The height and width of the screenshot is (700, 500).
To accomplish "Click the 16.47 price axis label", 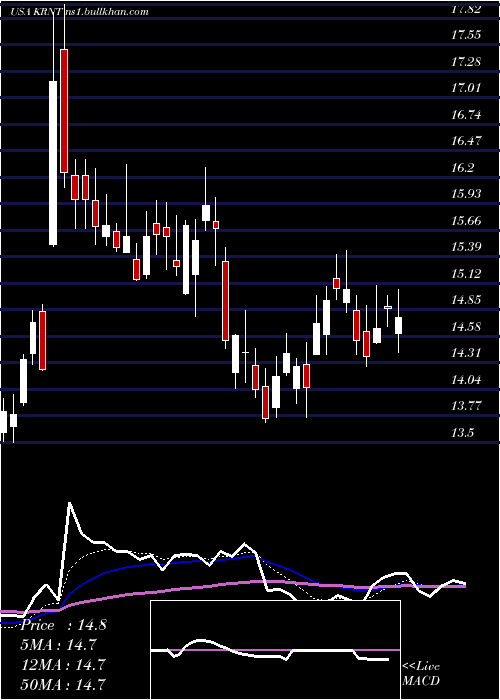I will coord(466,141).
